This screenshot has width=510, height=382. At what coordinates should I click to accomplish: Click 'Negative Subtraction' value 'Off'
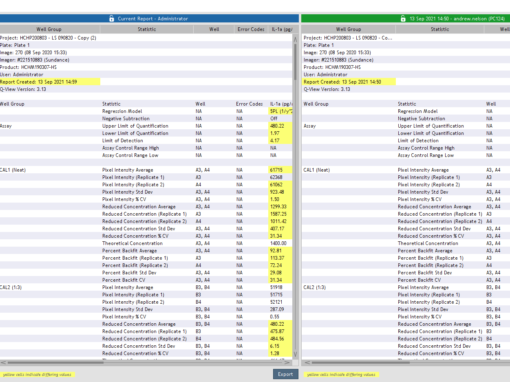[x=274, y=119]
